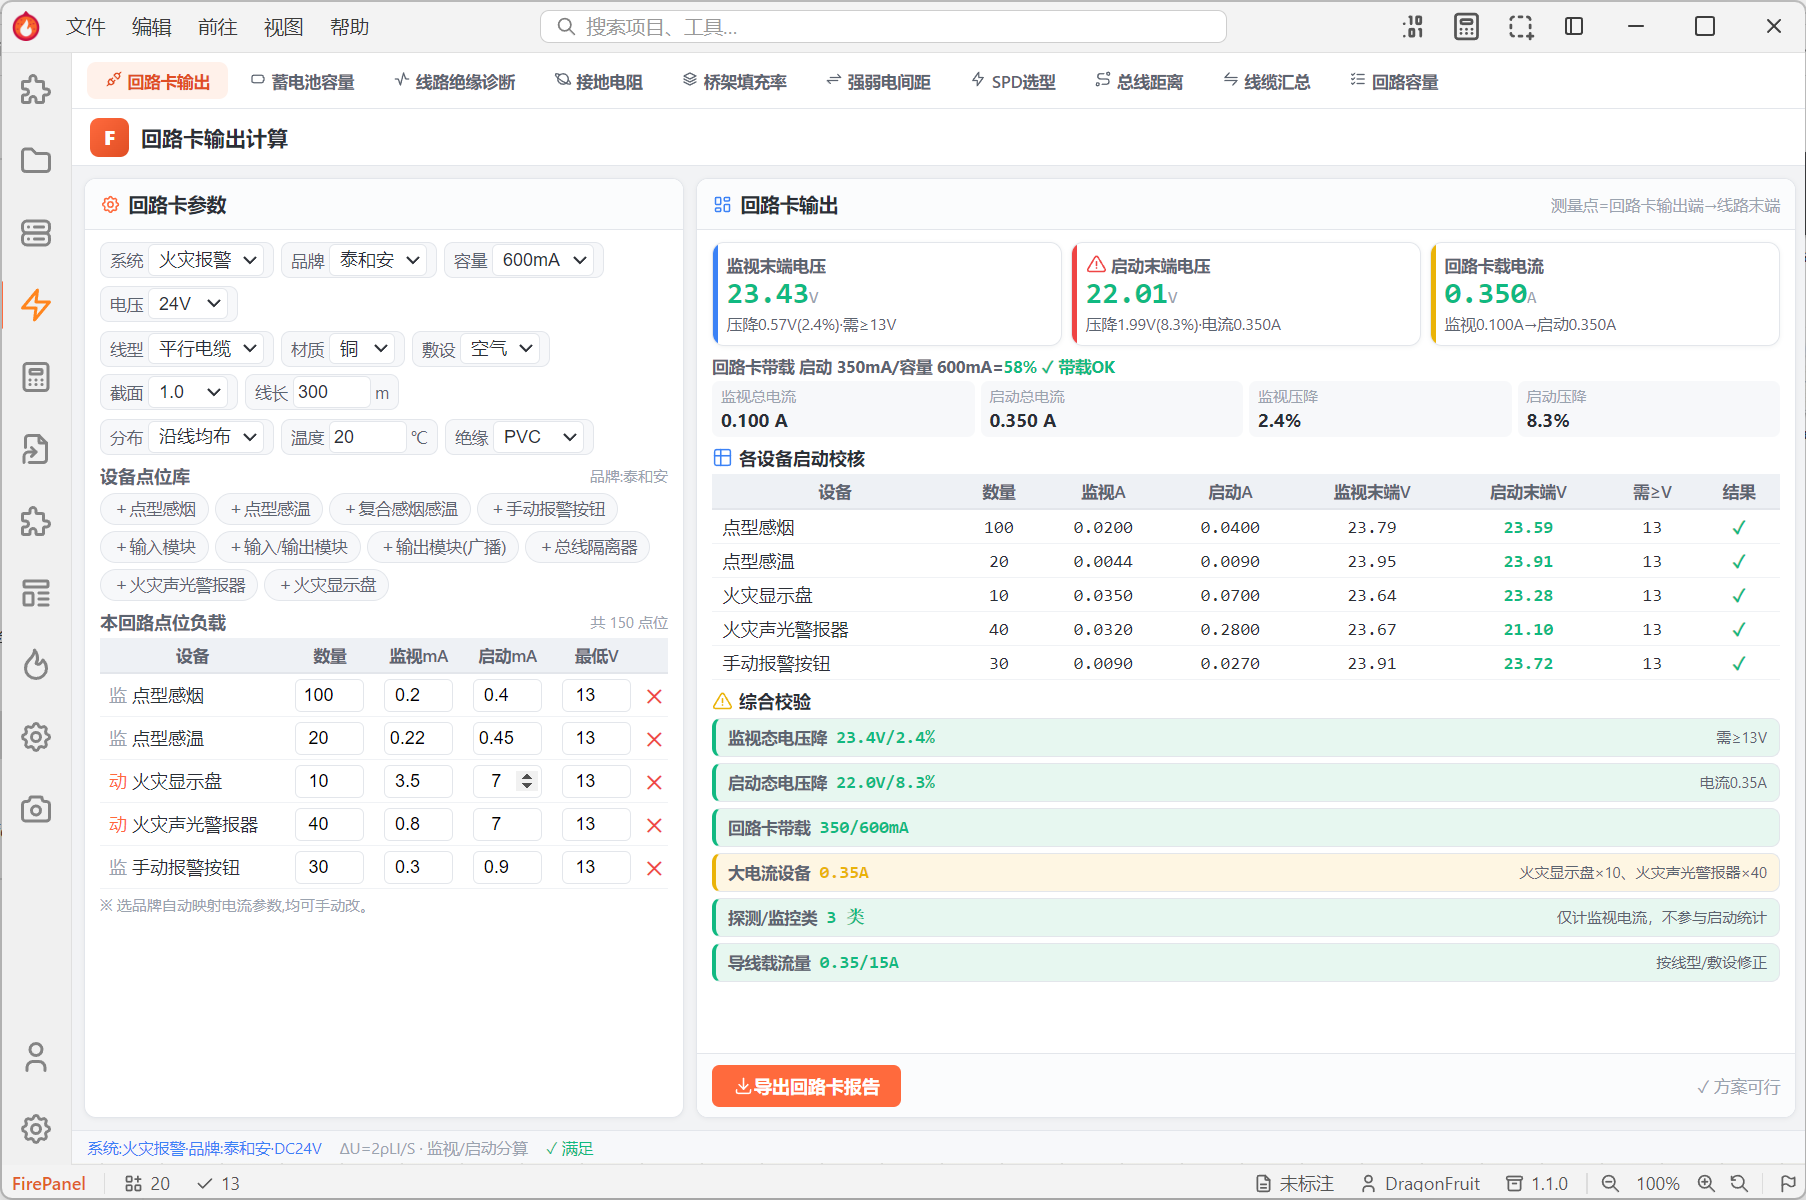Switch to the 蓄电池容量 tab
This screenshot has height=1200, width=1806.
point(303,81)
